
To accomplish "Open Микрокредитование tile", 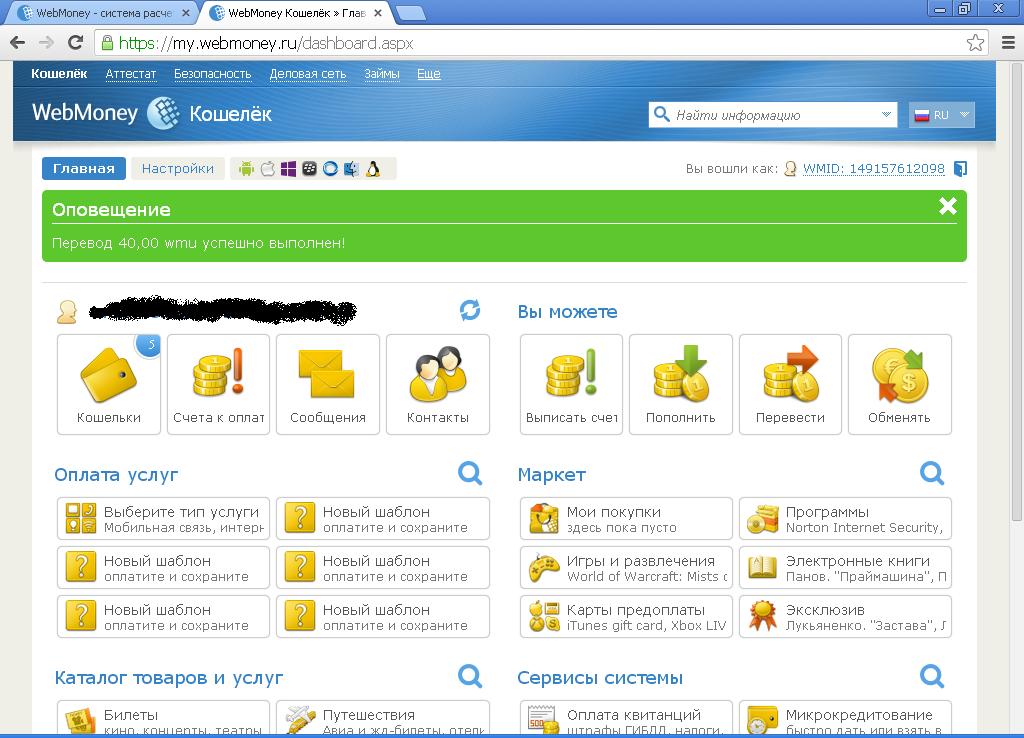I will click(x=845, y=717).
